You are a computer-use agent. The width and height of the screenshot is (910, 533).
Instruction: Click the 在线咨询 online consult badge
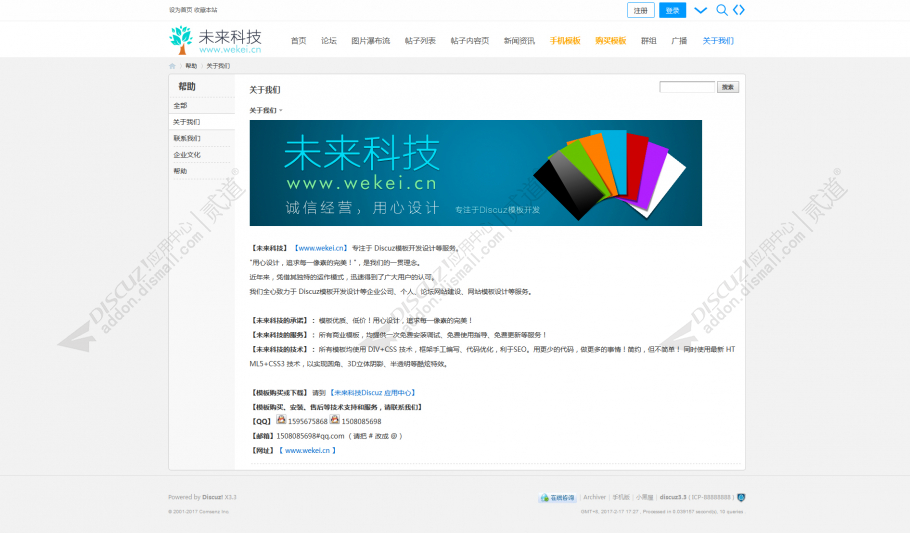[x=557, y=498]
